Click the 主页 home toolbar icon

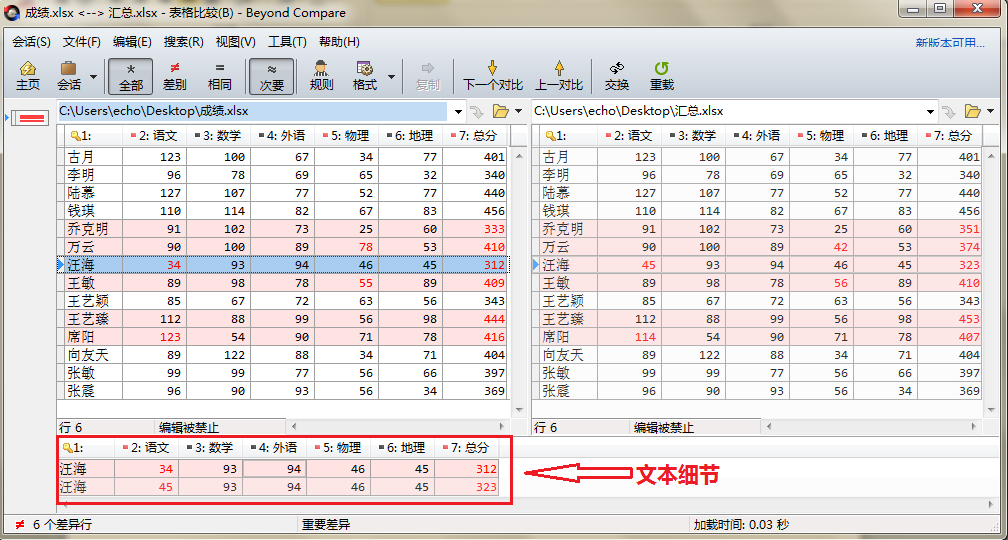pos(28,76)
